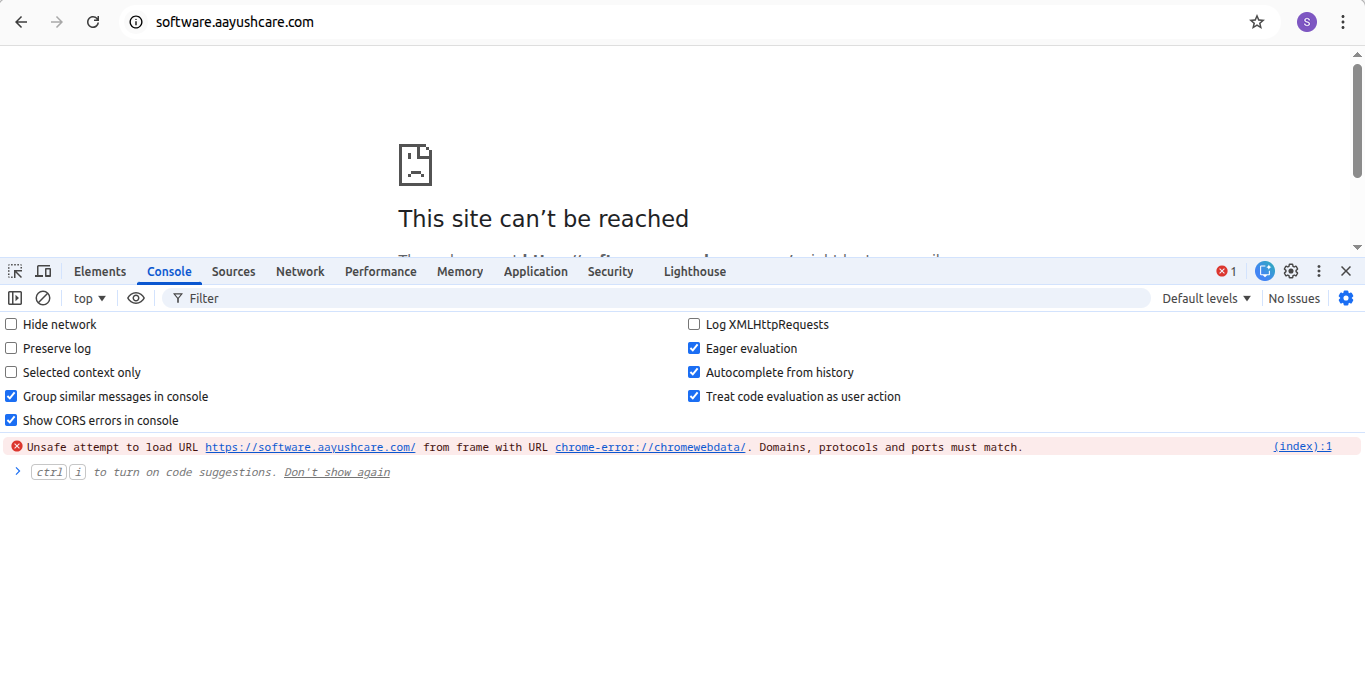
Task: Open the Performance tab
Action: (x=381, y=271)
